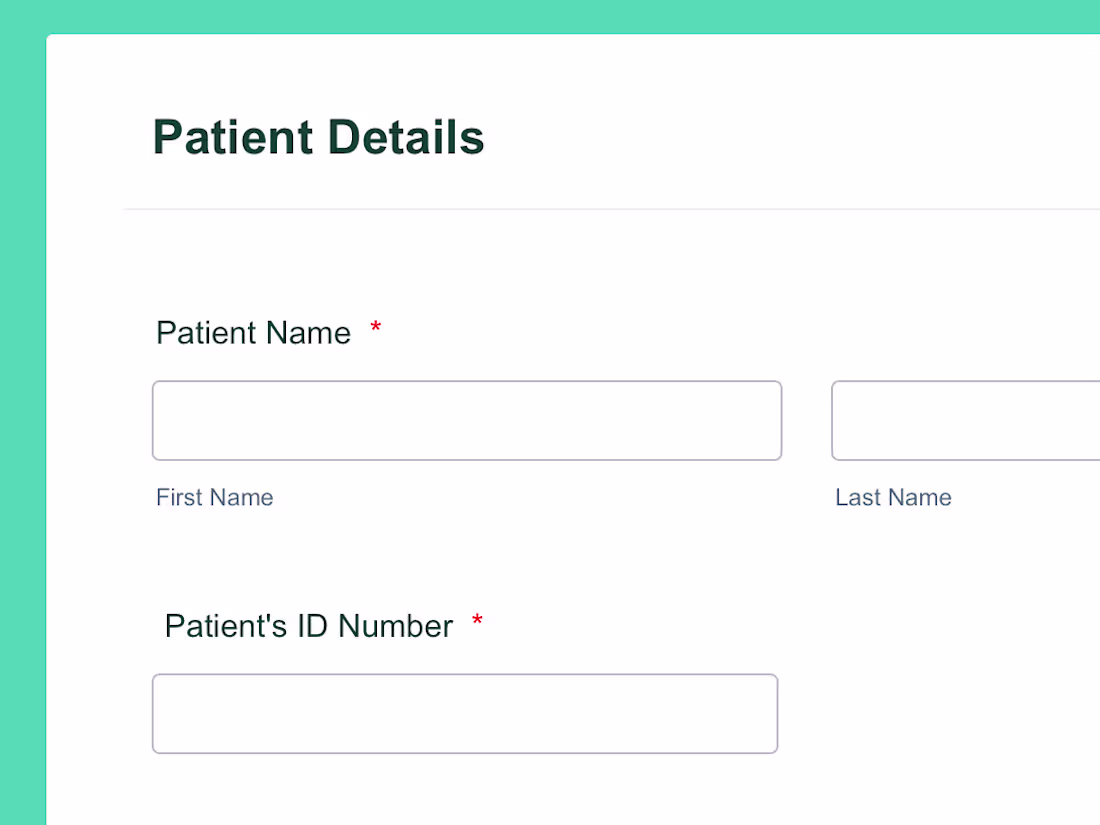
Task: Click the empty area beside the ID field
Action: [920, 713]
